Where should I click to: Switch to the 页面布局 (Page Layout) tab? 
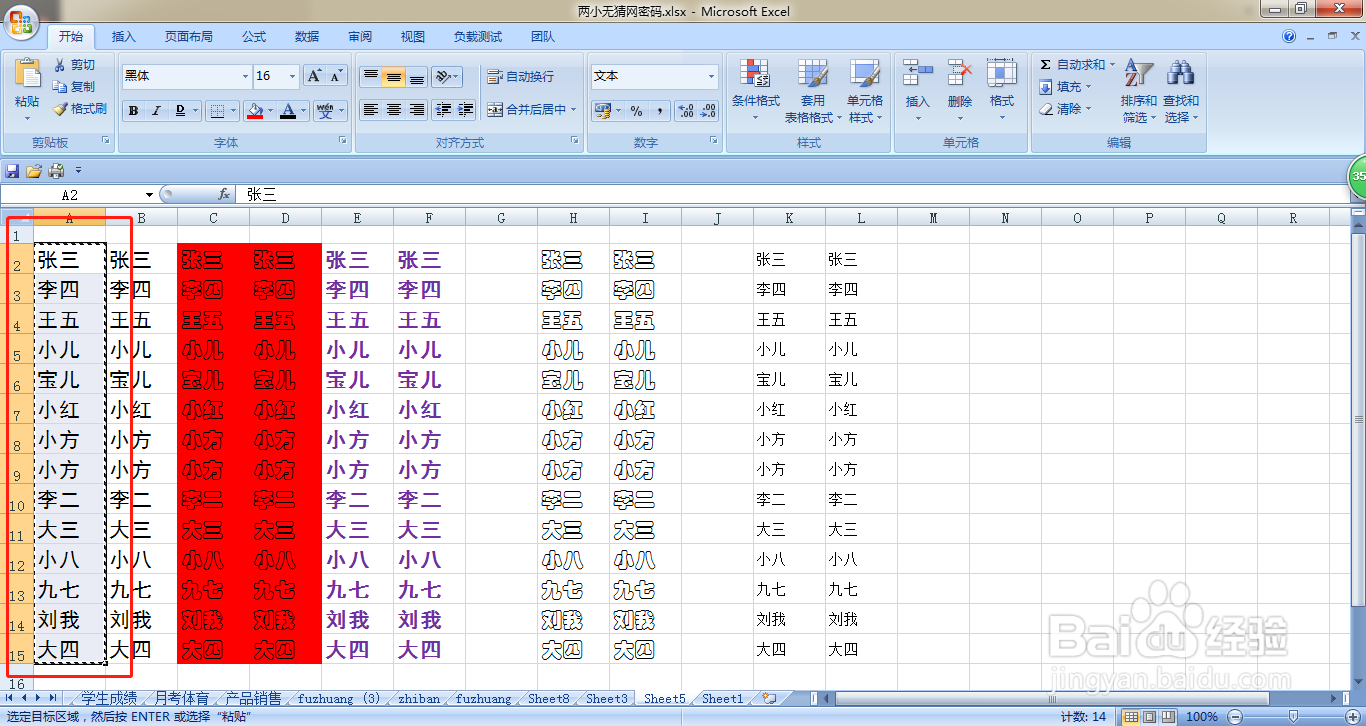click(189, 37)
